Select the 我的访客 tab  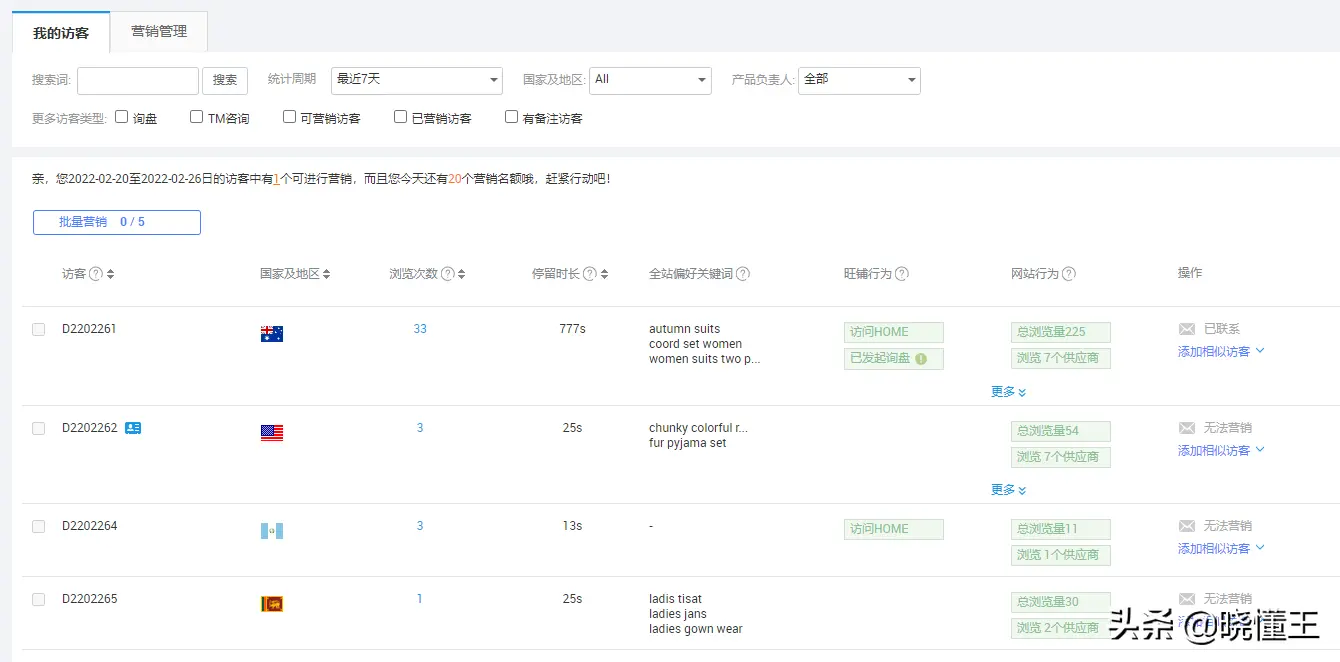pos(61,33)
